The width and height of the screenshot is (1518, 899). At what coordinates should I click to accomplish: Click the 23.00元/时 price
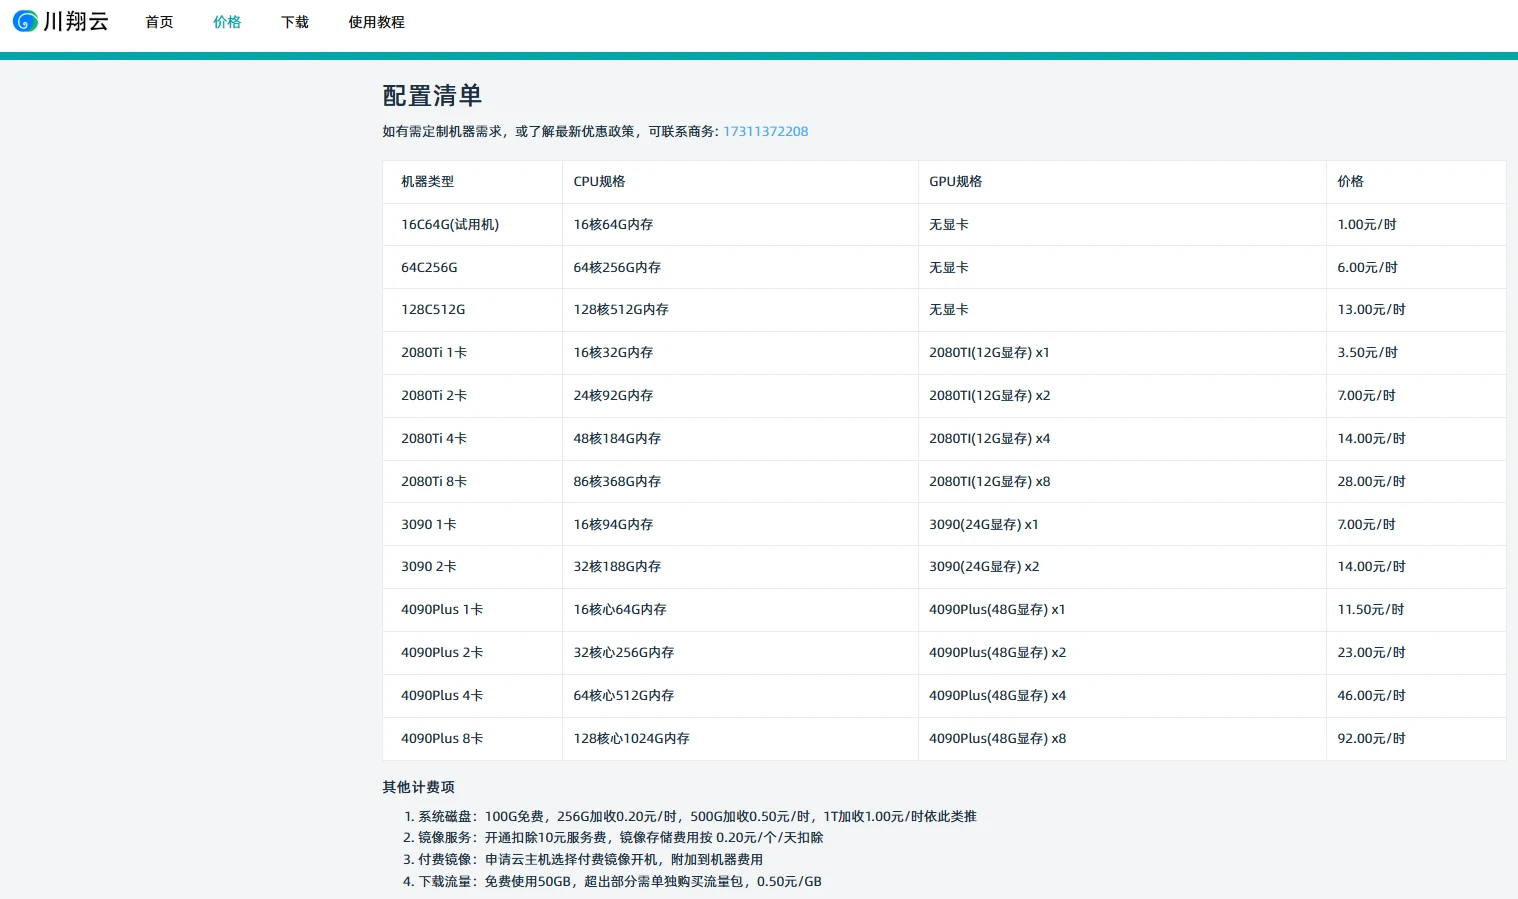click(1372, 652)
